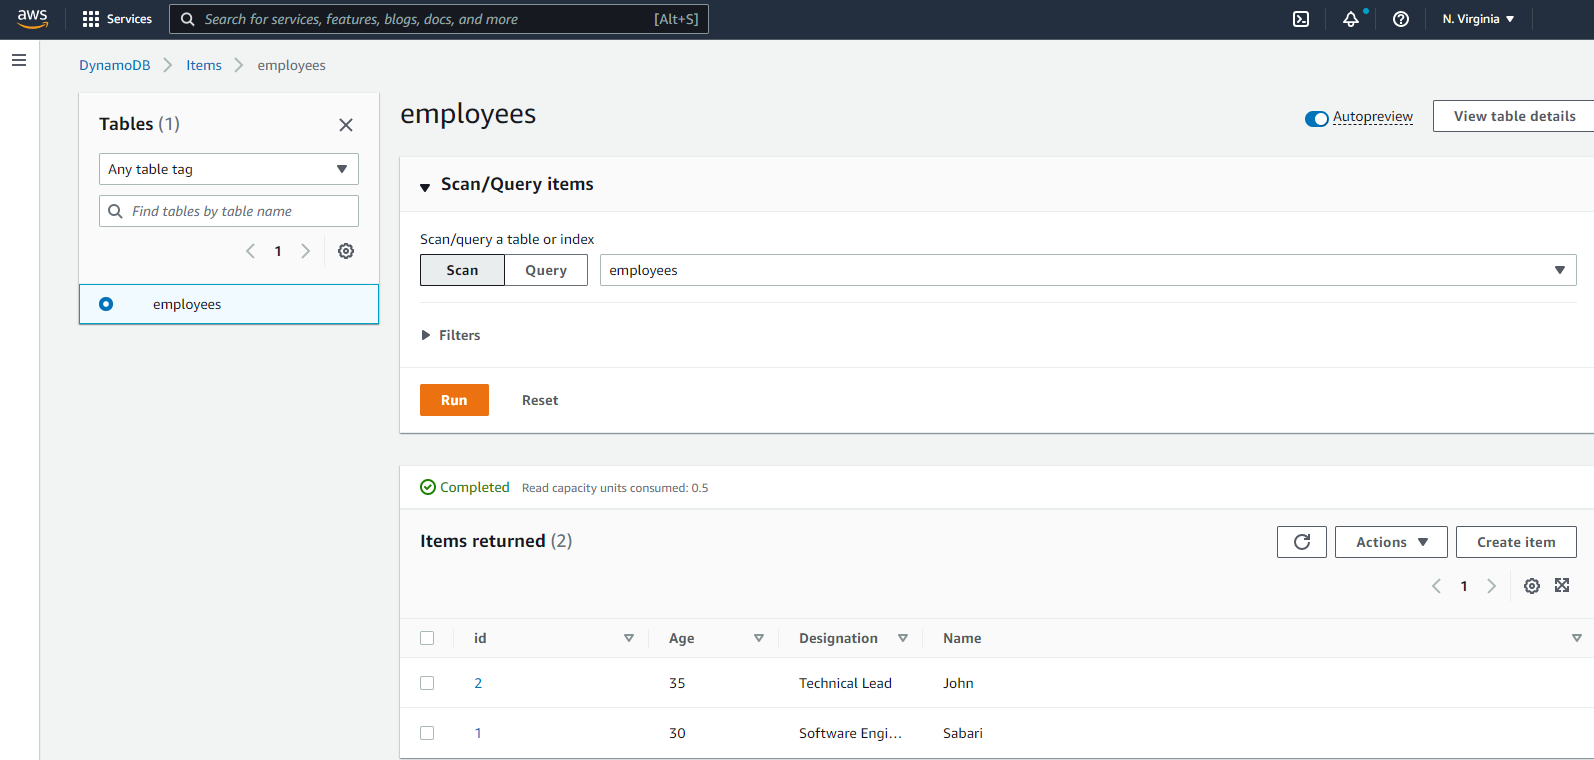Open the hamburger navigation menu
1594x760 pixels.
(19, 60)
